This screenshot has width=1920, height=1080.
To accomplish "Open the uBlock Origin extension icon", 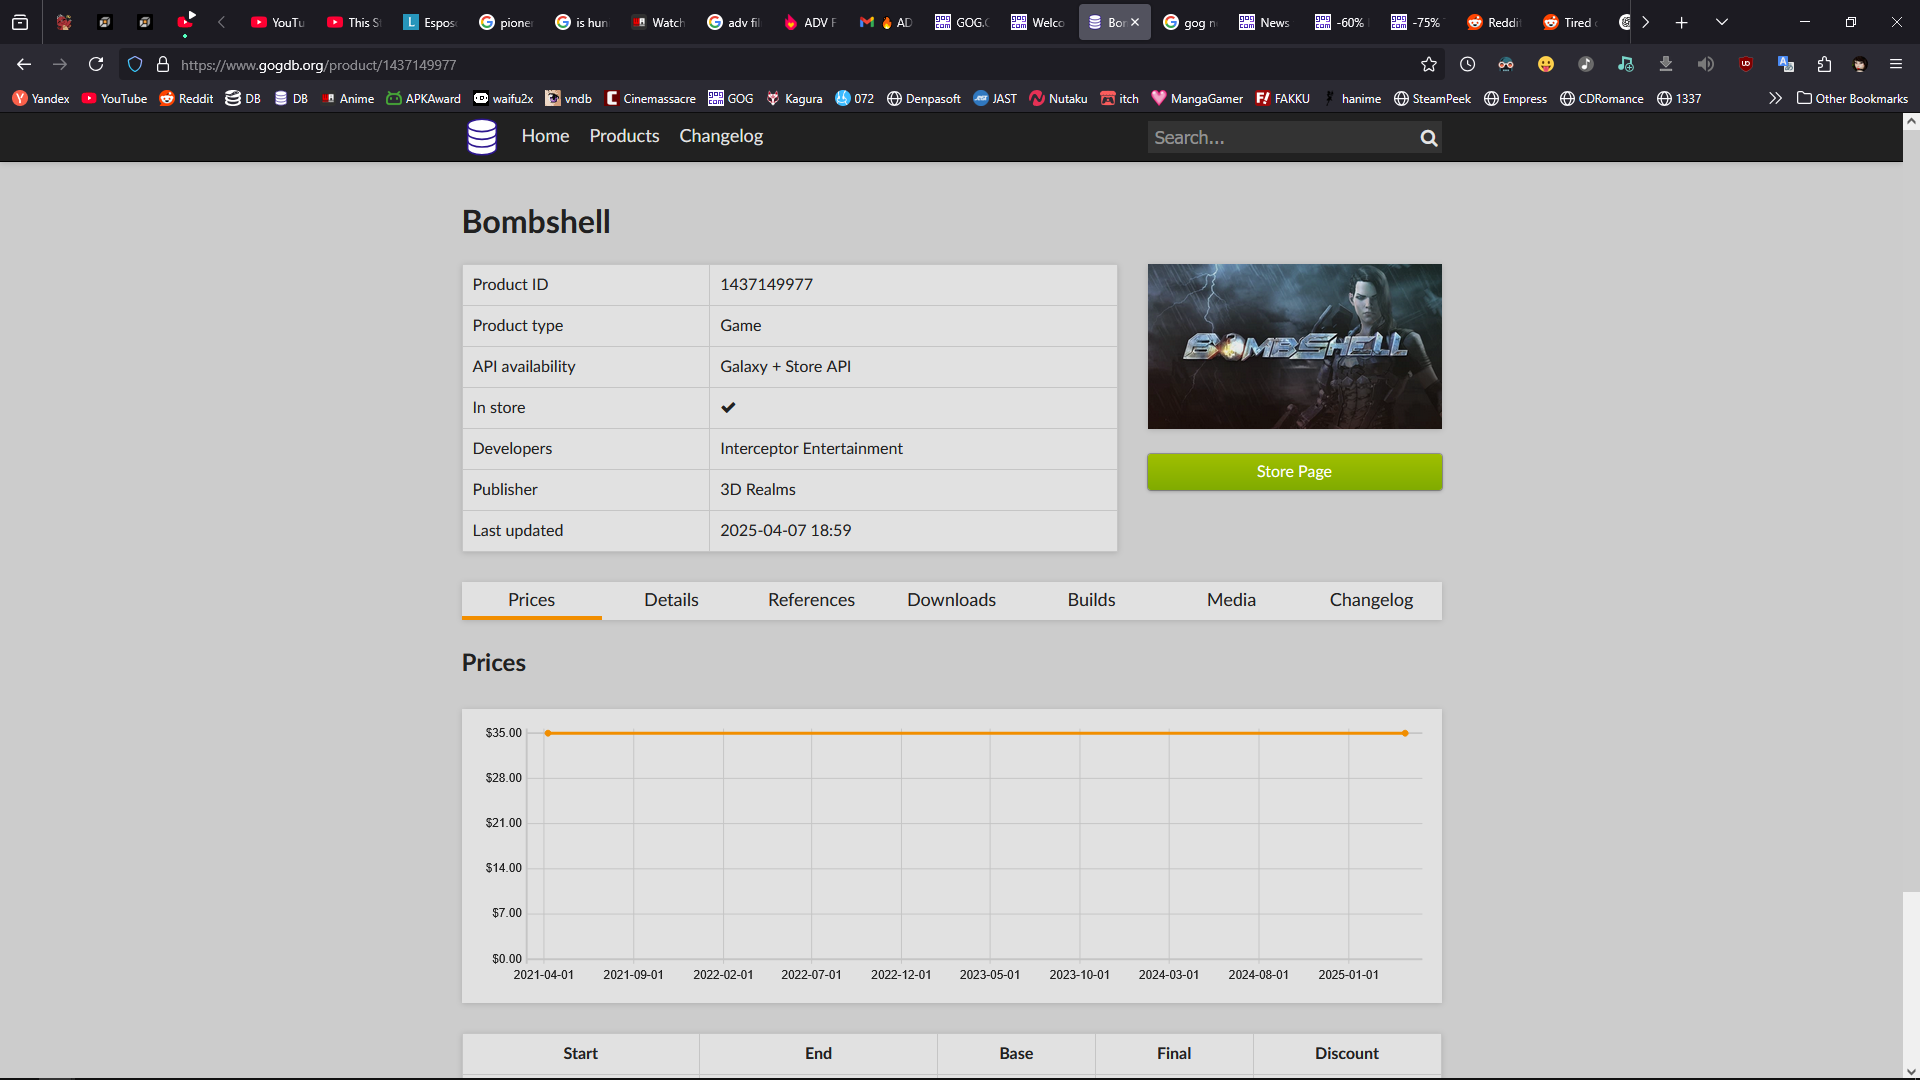I will [1746, 64].
